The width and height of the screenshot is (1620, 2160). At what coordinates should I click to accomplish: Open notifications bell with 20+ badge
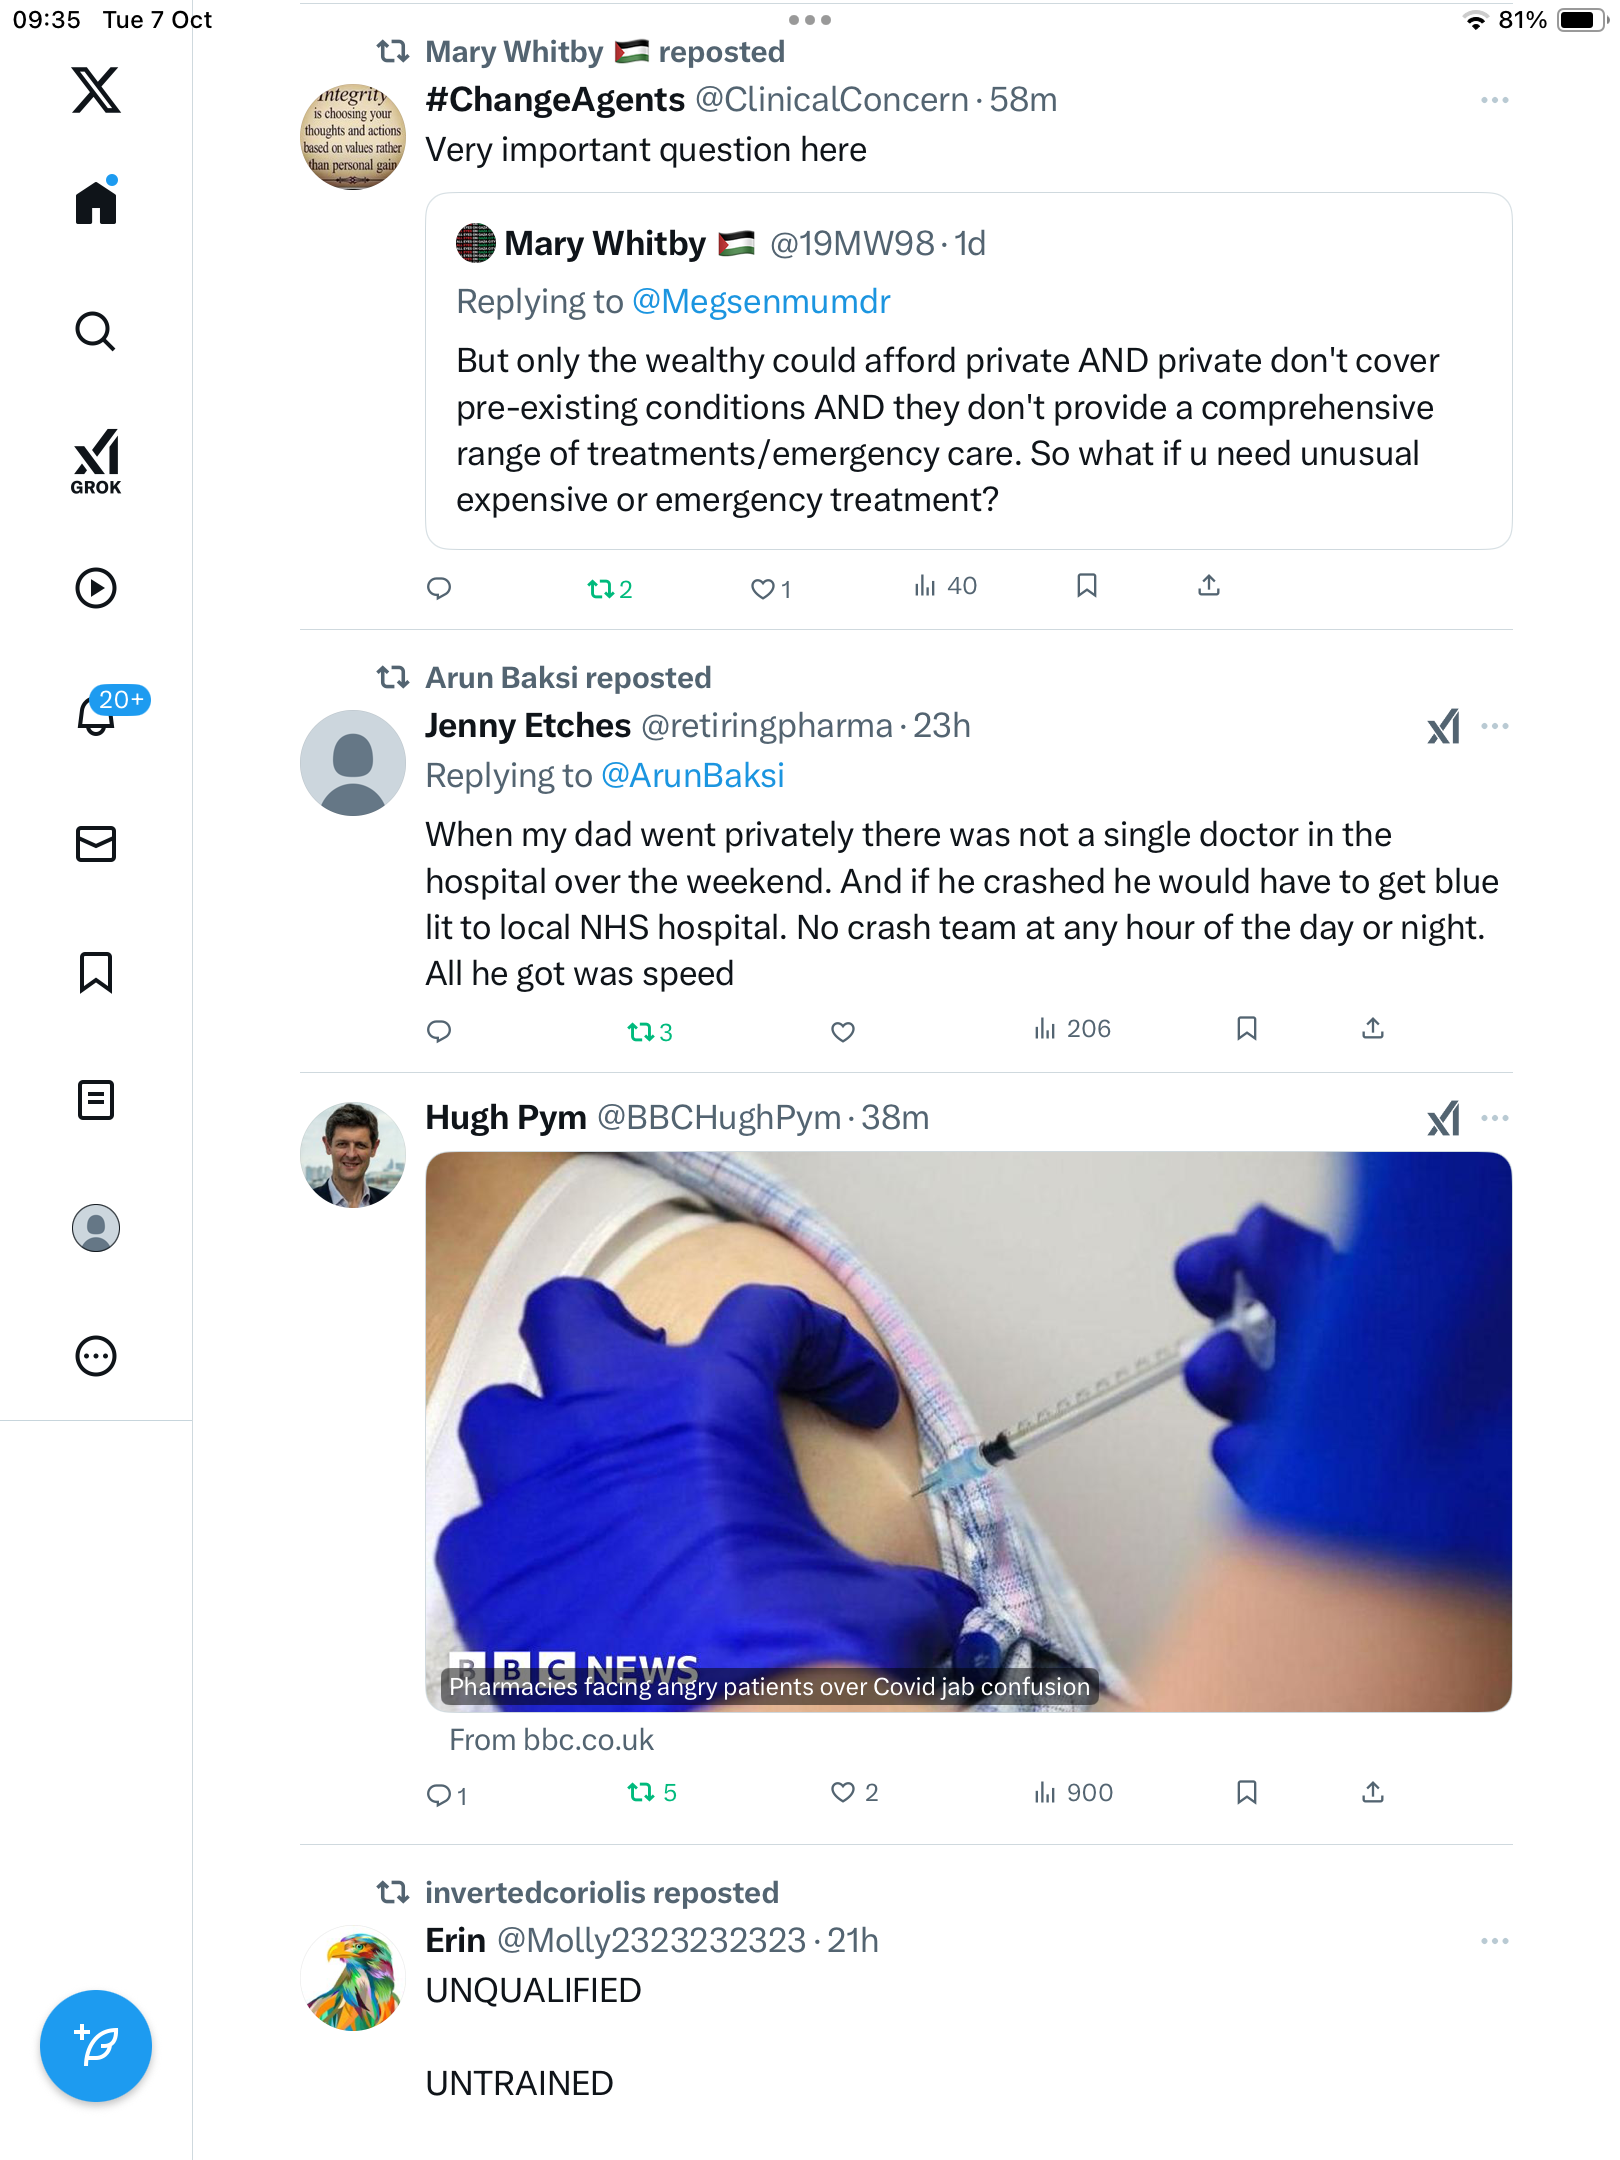(96, 714)
